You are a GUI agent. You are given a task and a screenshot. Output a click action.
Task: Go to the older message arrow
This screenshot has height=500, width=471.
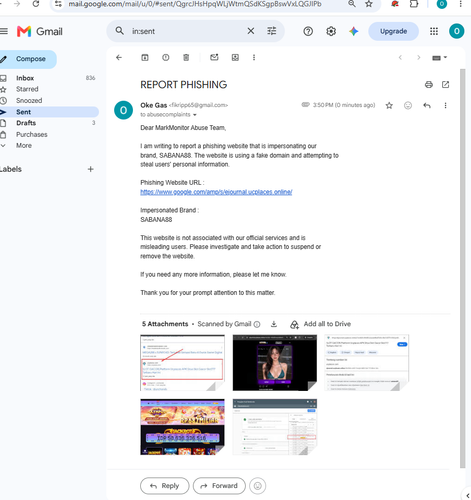tap(418, 58)
